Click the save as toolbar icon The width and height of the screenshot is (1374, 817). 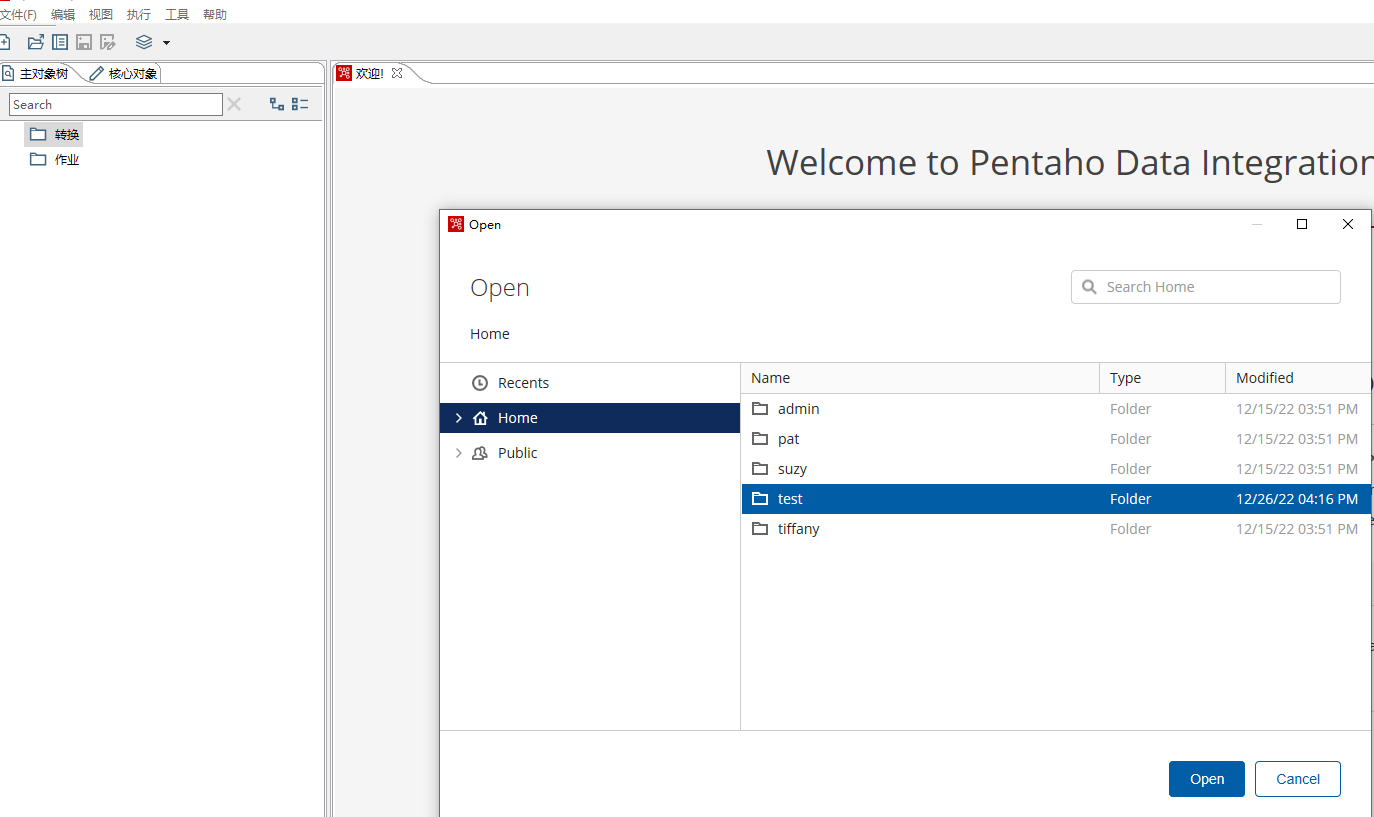(x=108, y=42)
